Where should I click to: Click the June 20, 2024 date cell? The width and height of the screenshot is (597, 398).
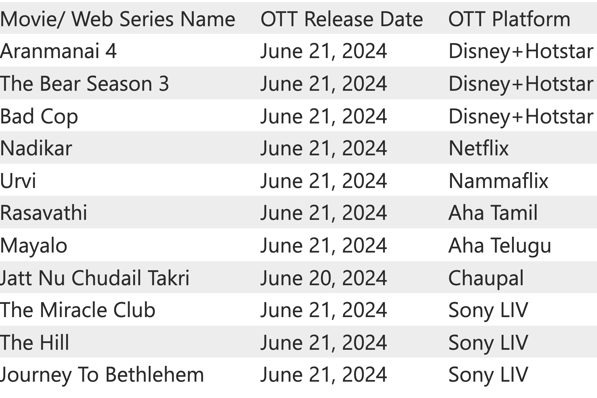pyautogui.click(x=324, y=278)
